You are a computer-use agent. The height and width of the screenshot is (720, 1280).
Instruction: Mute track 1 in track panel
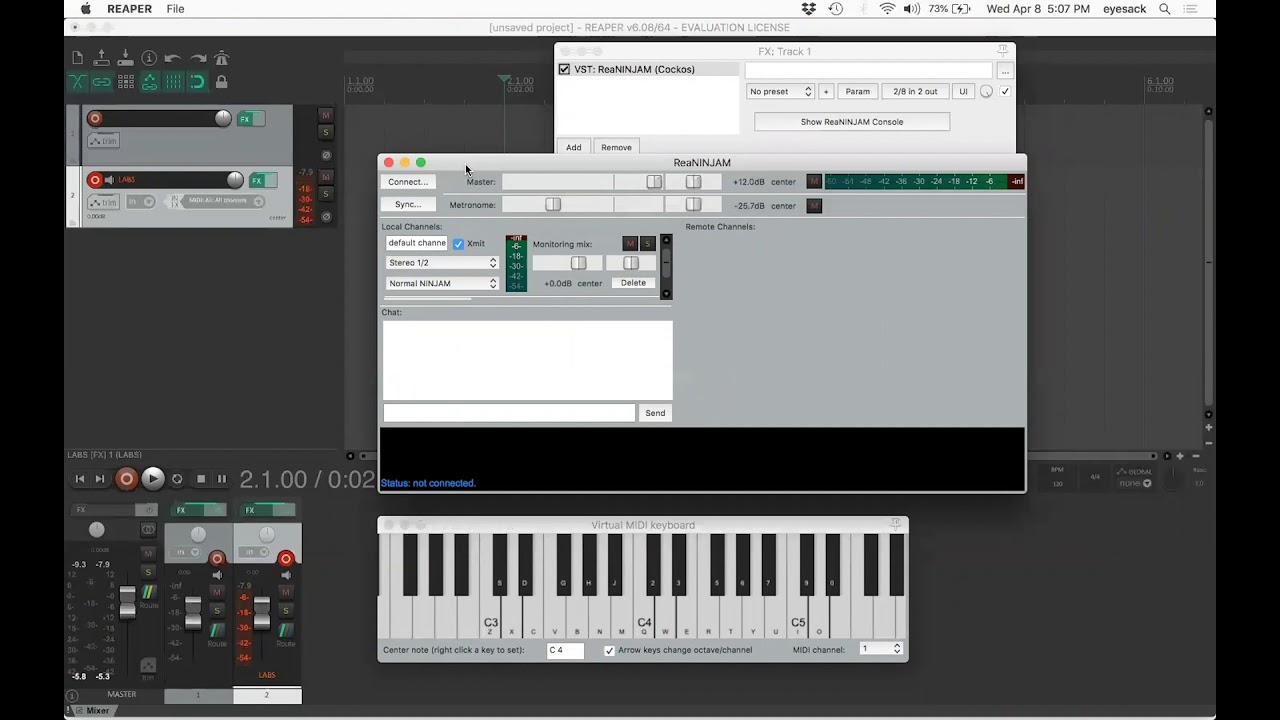(325, 115)
